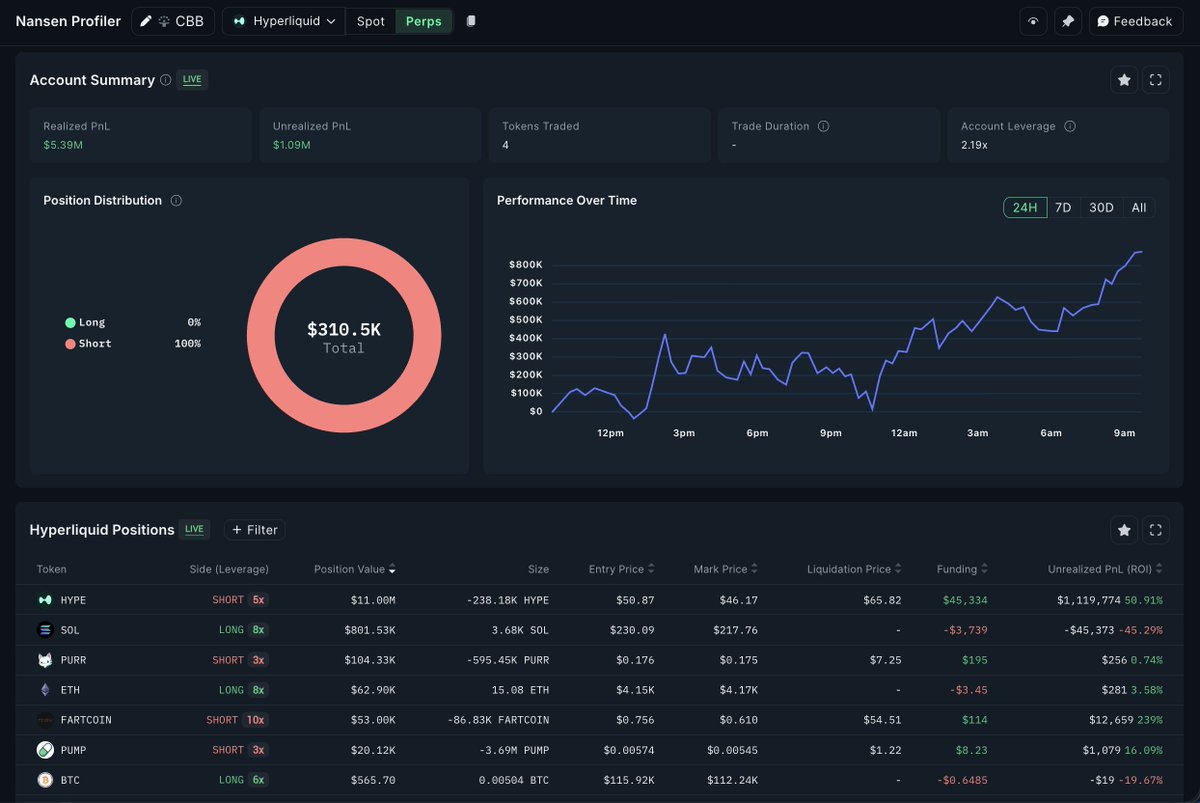Click the Performance Over Time line chart
Viewport: 1200px width, 803px height.
coord(847,335)
